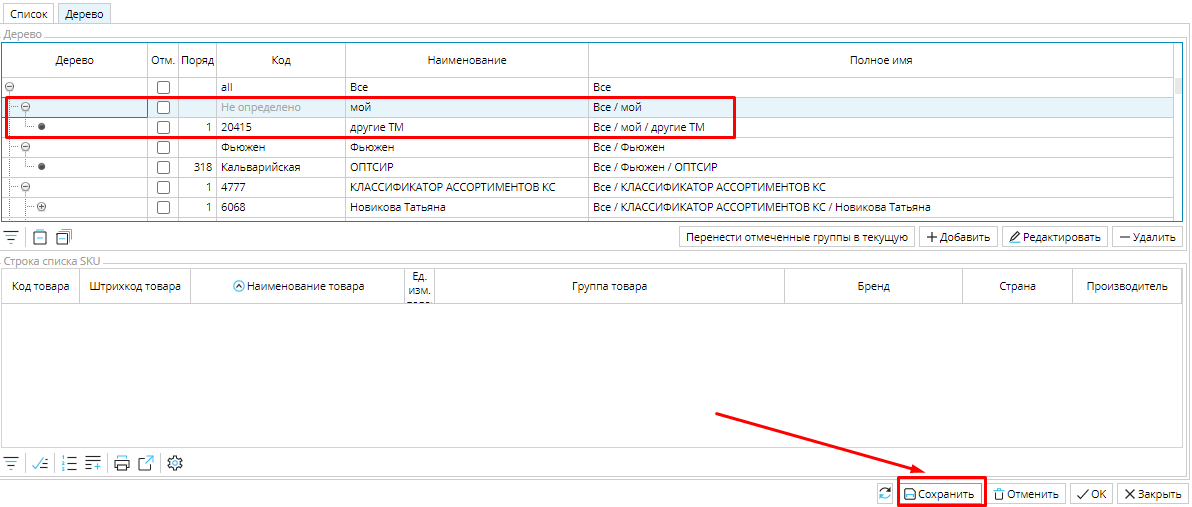Mark the checkbox in the Кальварийская row
The image size is (1192, 507).
click(x=164, y=167)
